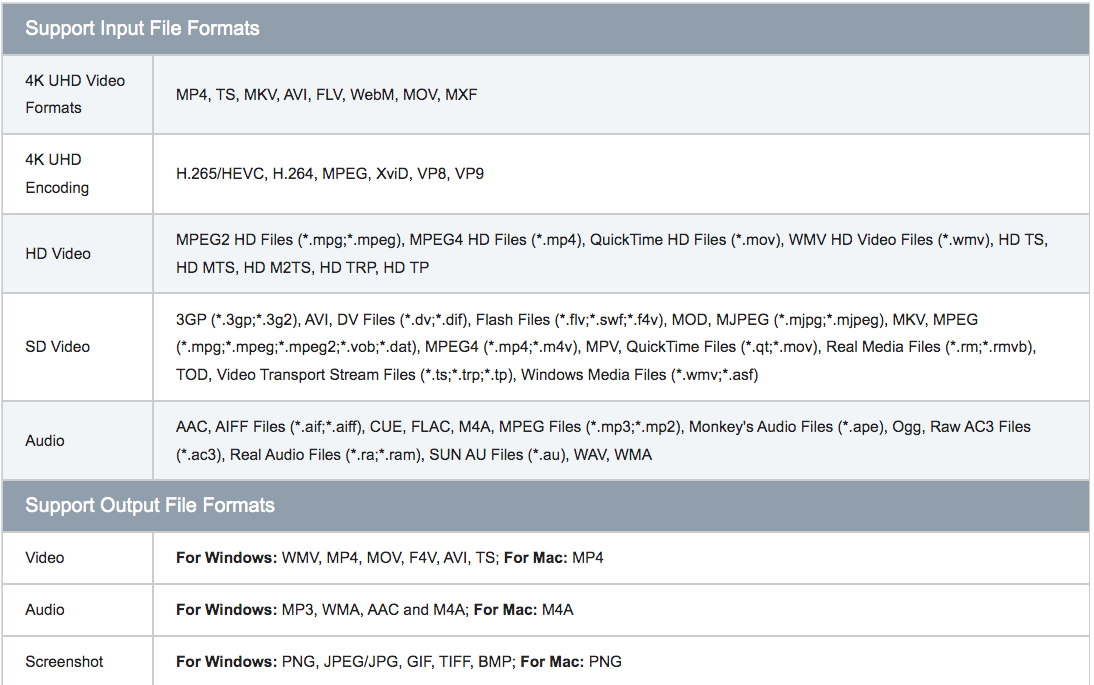
Task: Click the Video label in output formats
Action: pos(45,558)
